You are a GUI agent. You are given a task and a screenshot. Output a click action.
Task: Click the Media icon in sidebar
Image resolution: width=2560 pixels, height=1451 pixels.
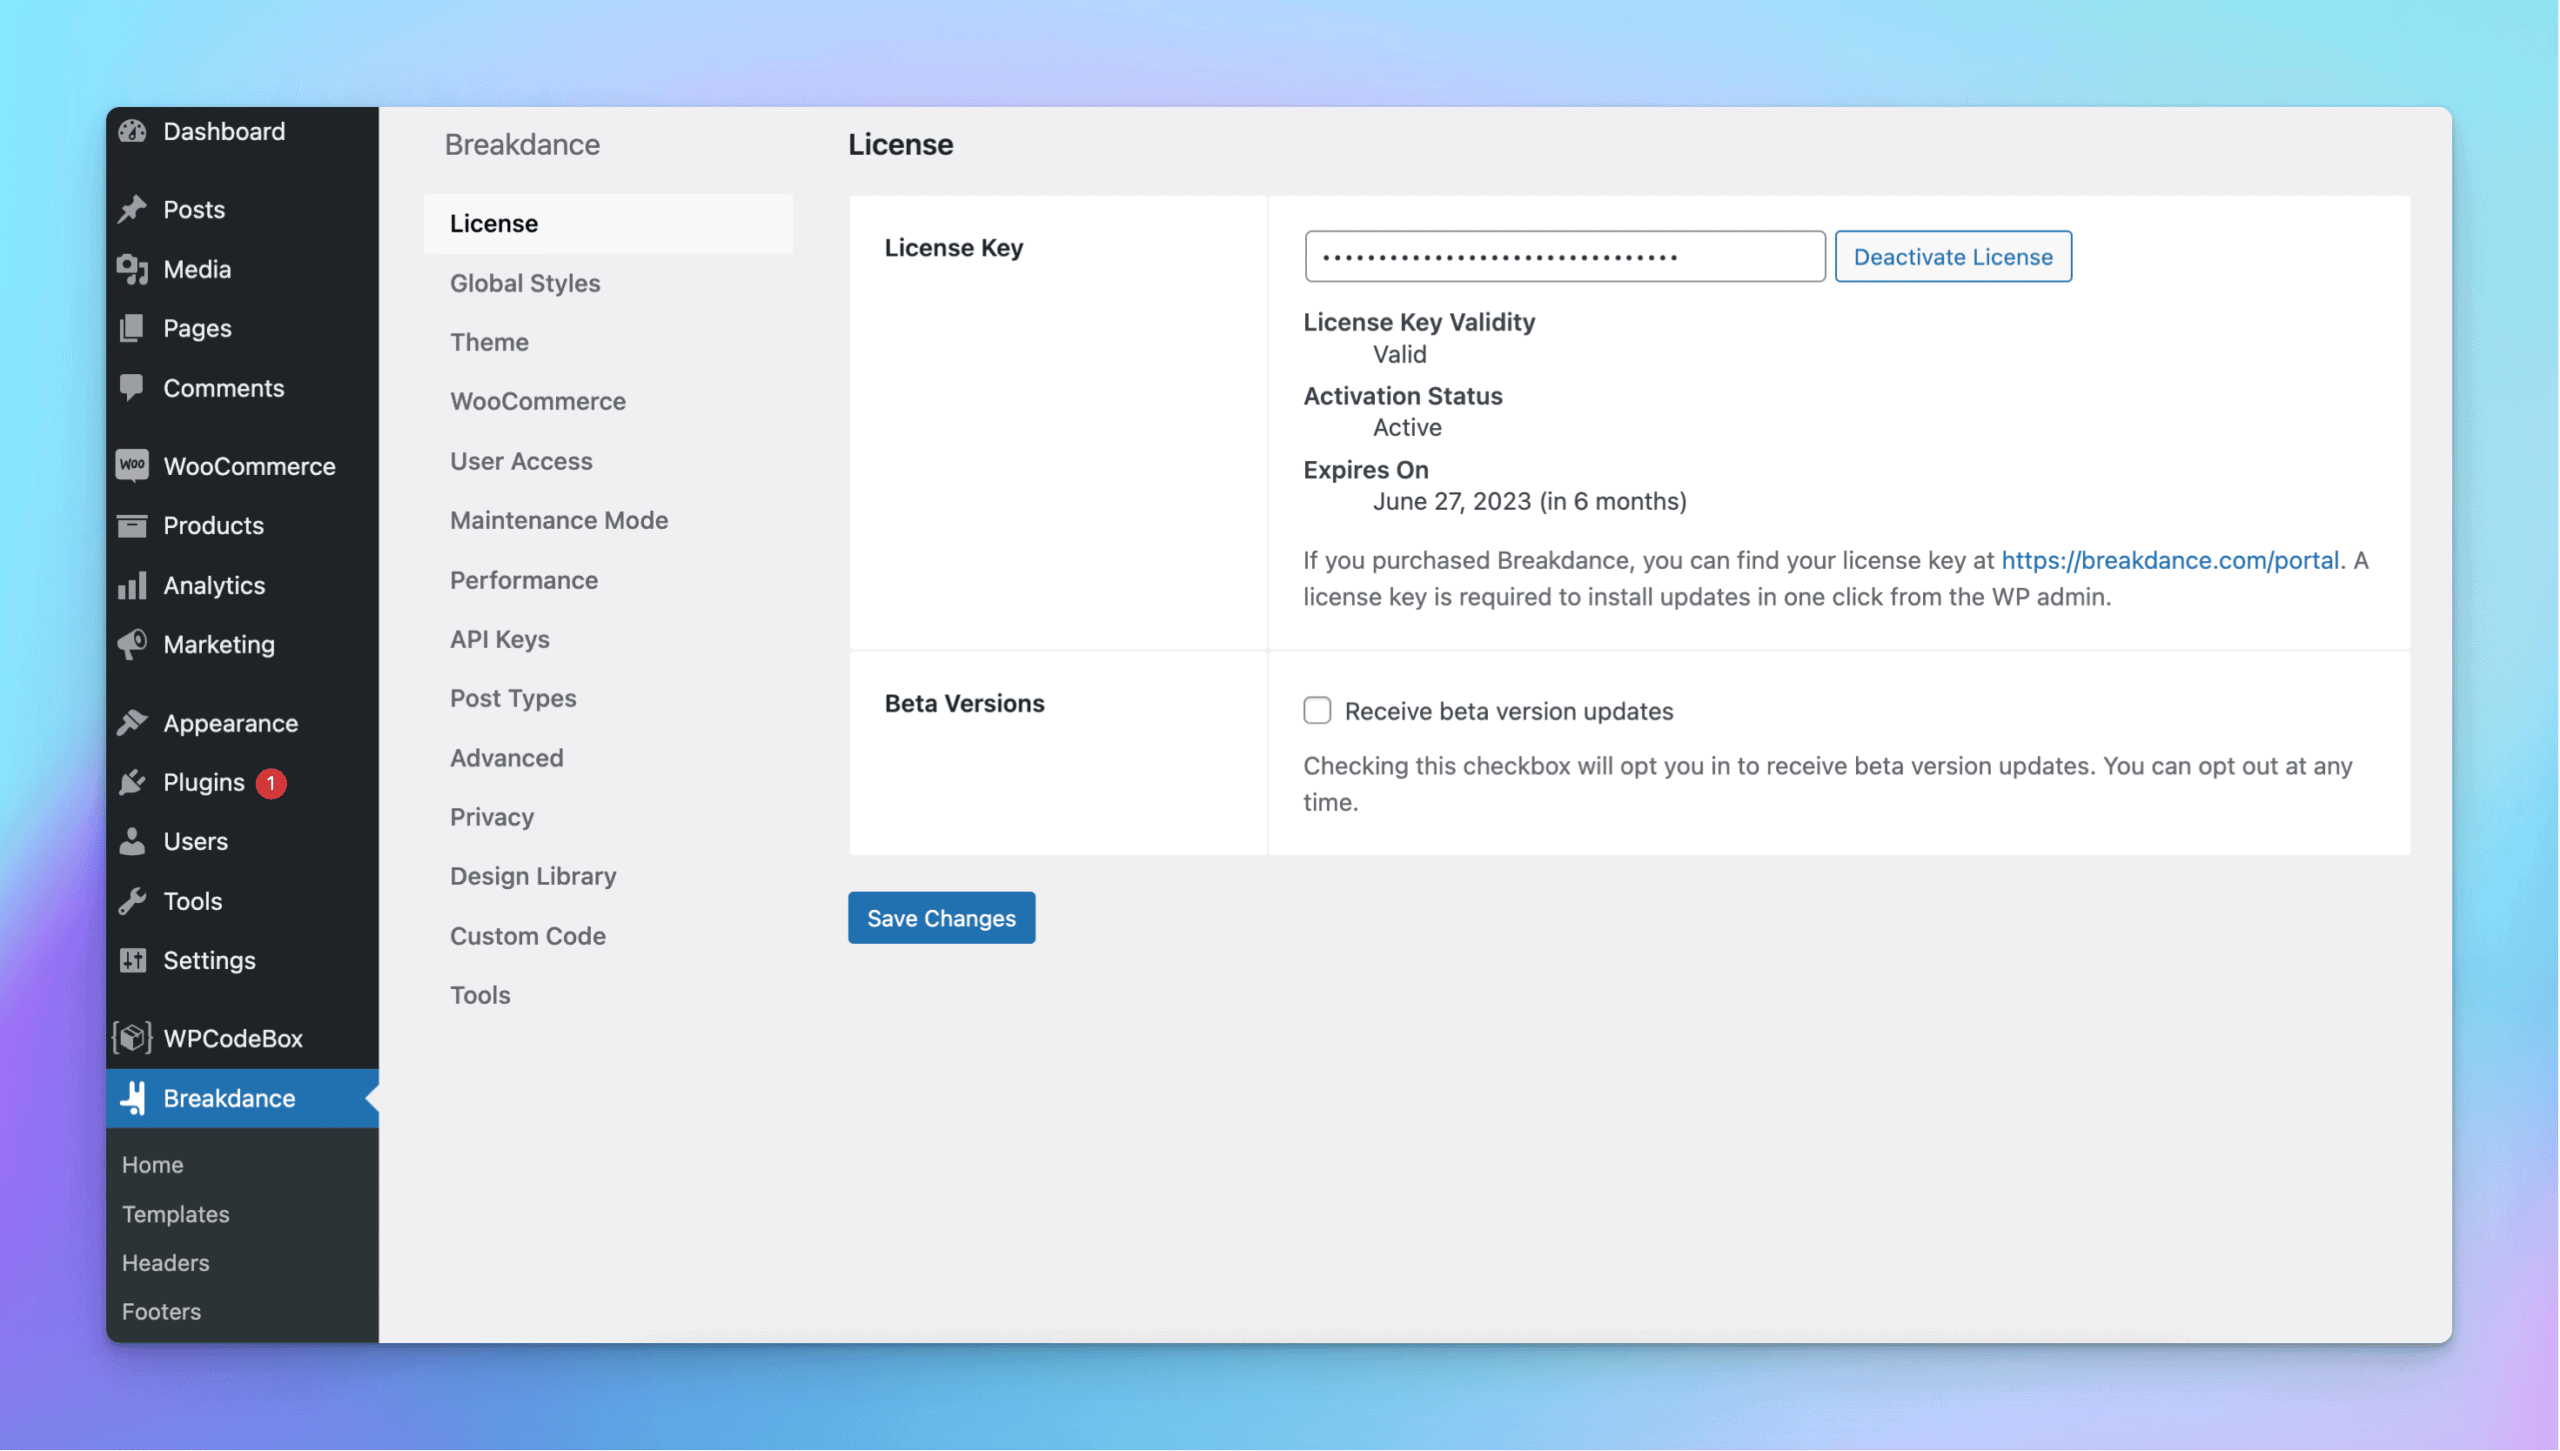[132, 269]
